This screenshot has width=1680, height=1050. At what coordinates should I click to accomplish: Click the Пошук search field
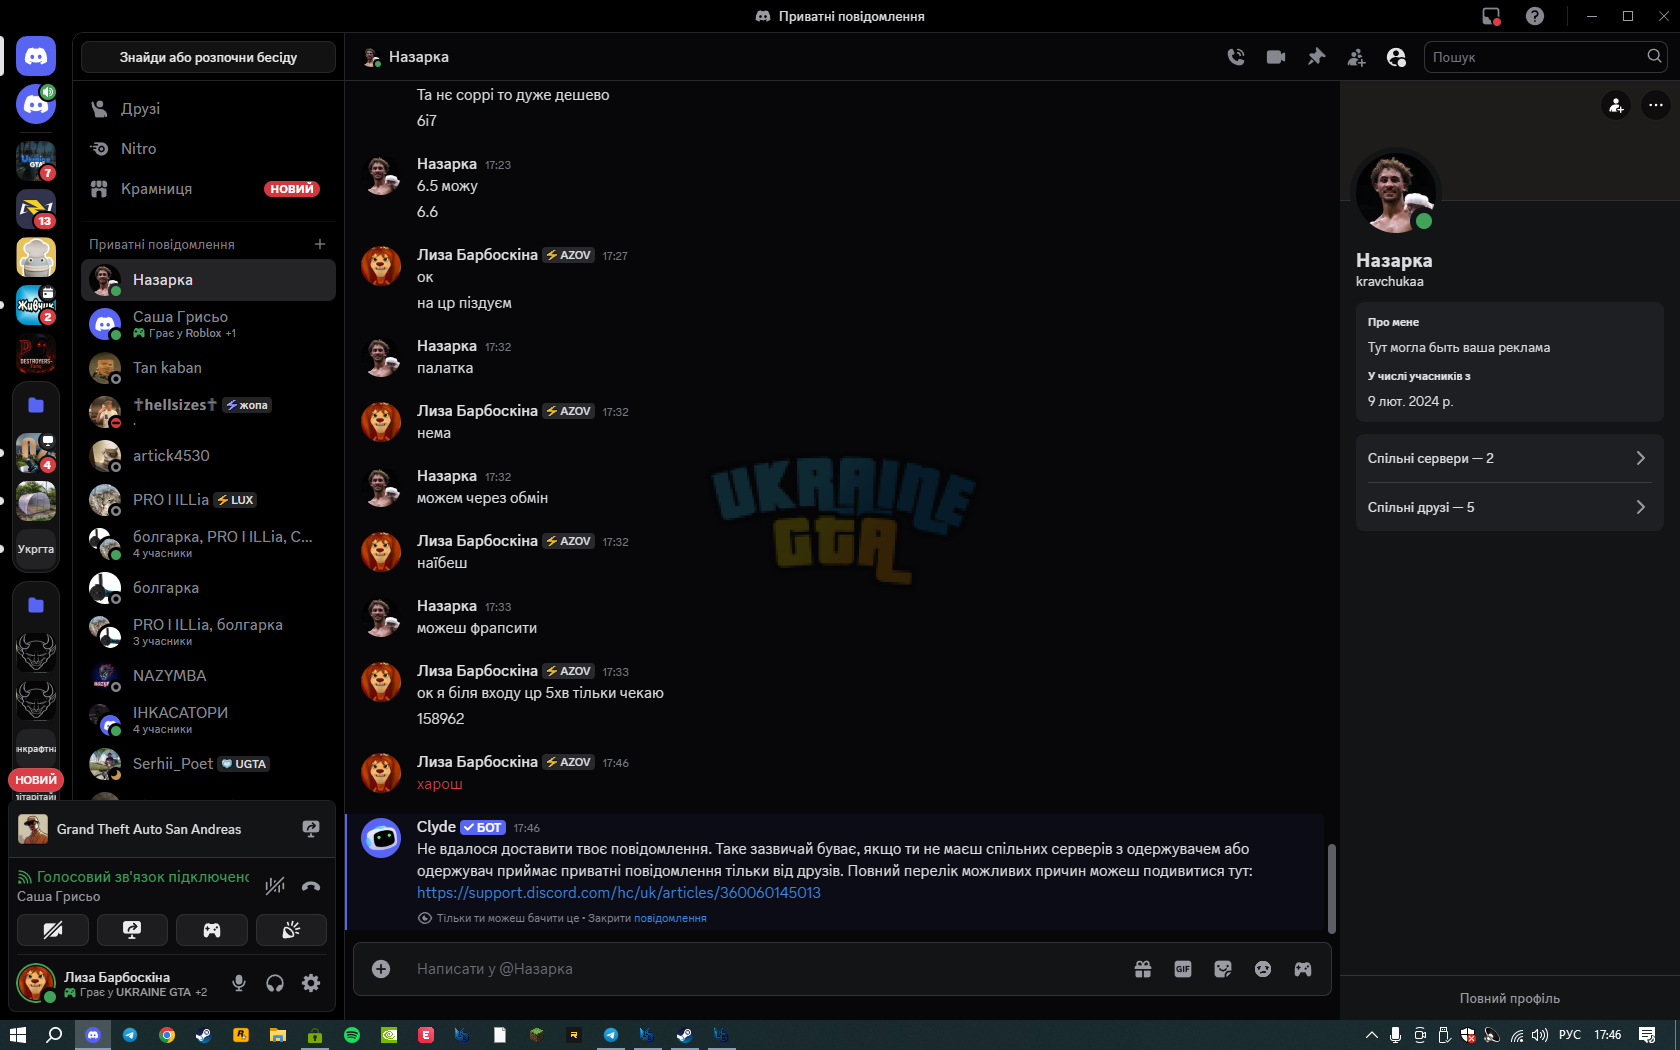[x=1545, y=57]
